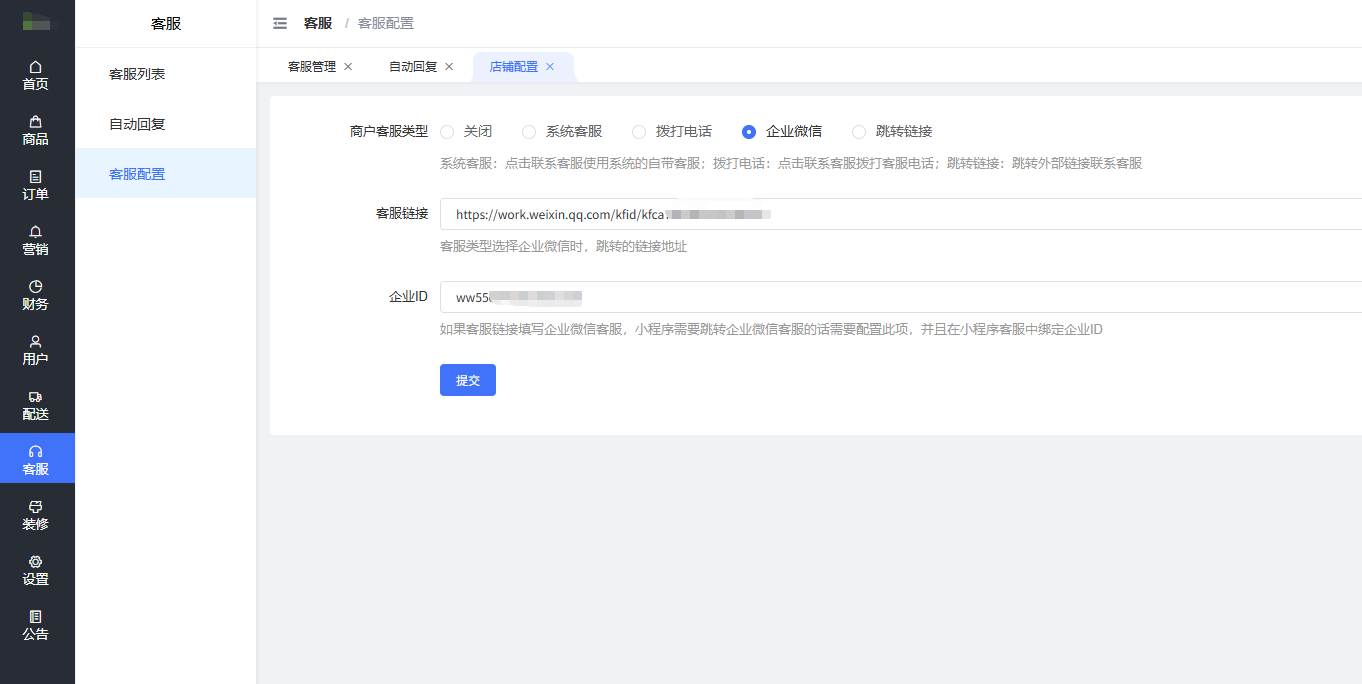Screen dimensions: 1362x684
Task: Click the 提交 submit button
Action: (467, 380)
